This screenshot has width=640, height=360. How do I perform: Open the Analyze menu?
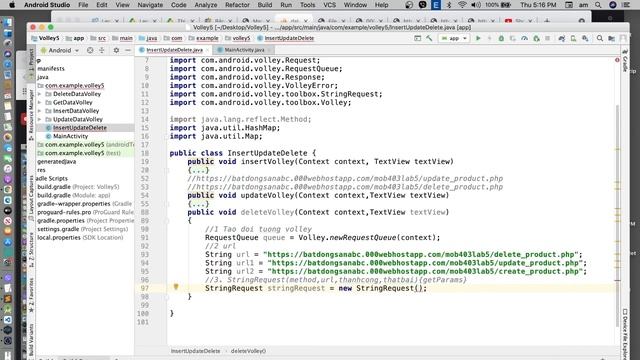(206, 5)
